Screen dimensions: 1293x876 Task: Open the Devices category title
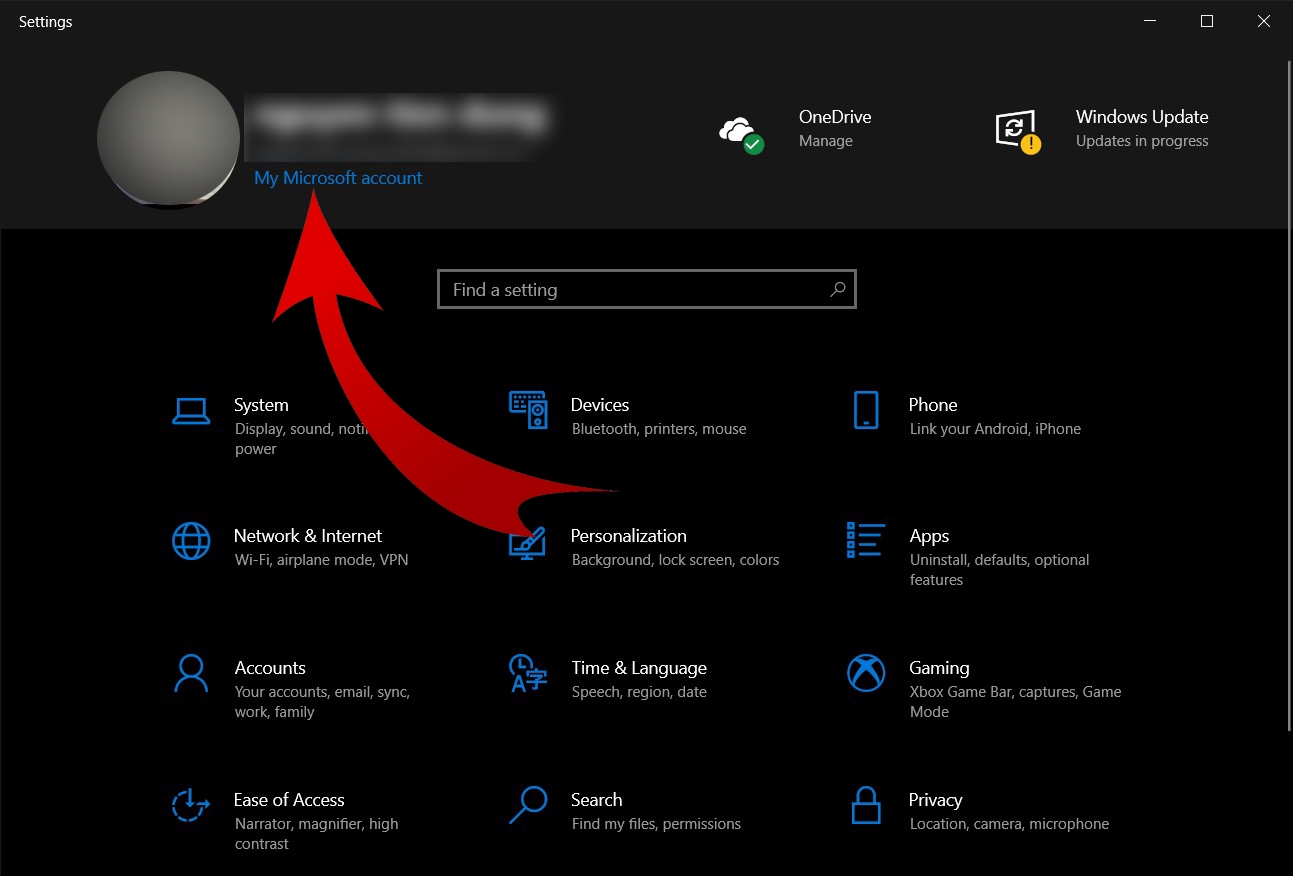pyautogui.click(x=600, y=405)
